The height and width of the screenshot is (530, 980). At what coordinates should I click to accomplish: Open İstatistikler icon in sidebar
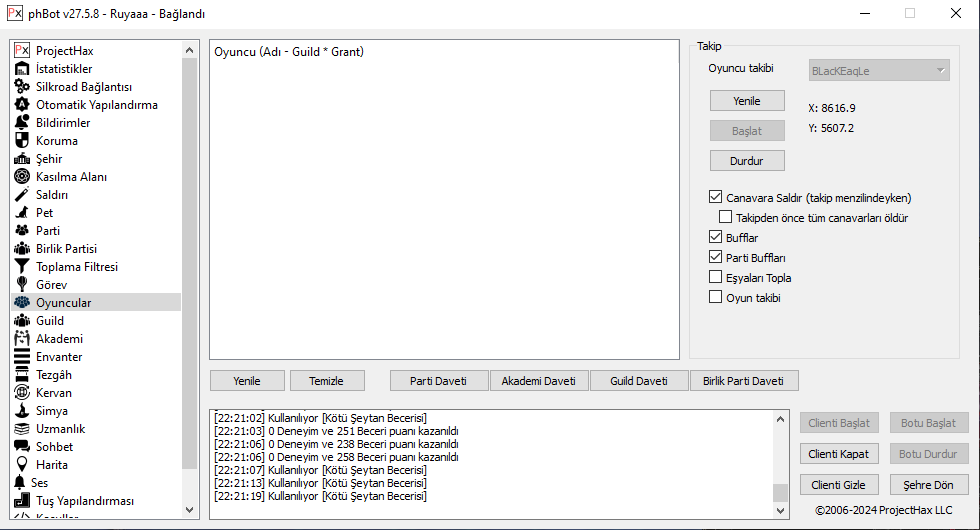tap(22, 69)
